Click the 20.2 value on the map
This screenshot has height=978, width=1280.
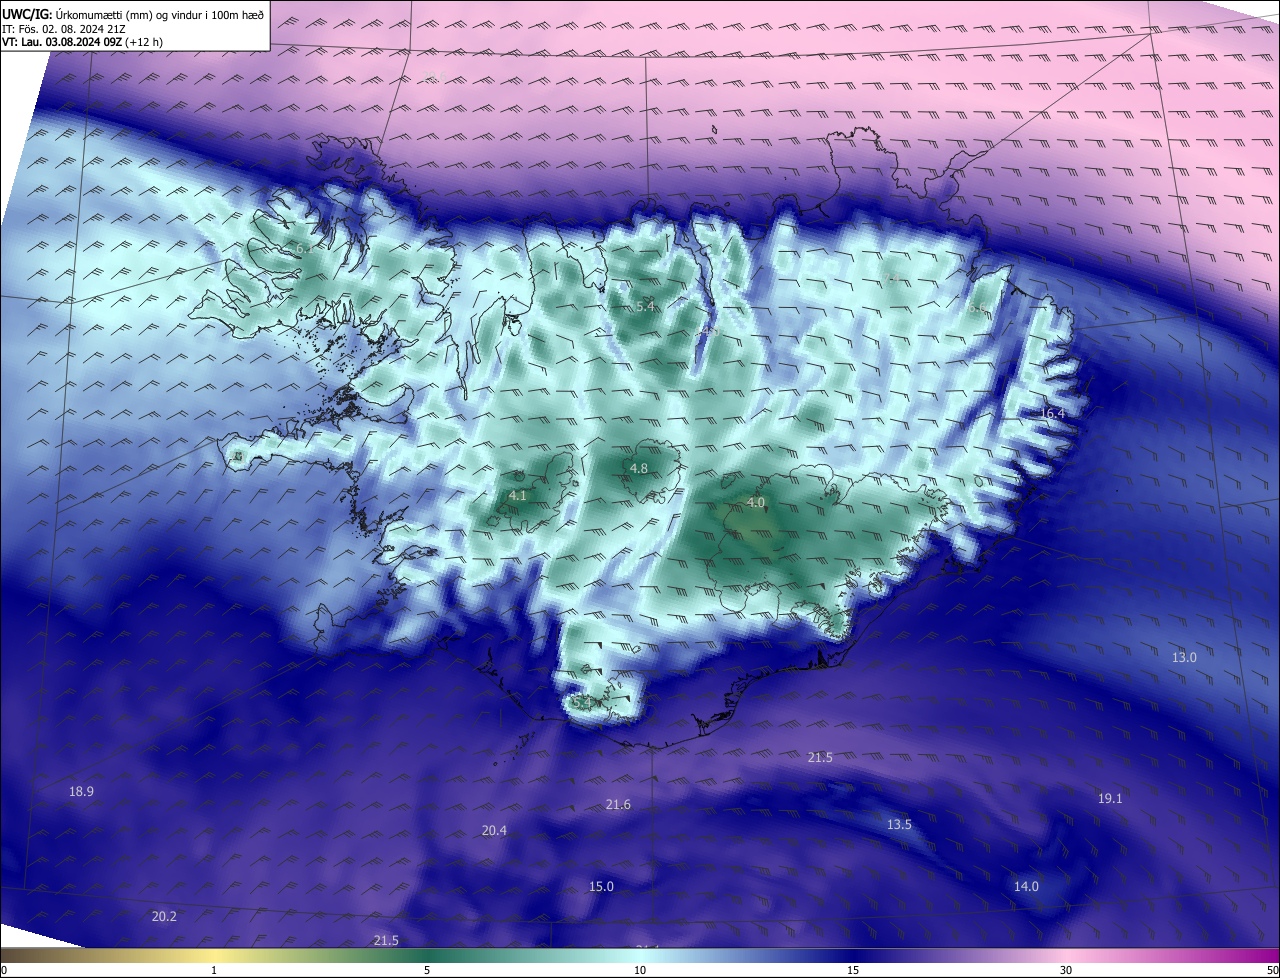coord(164,917)
